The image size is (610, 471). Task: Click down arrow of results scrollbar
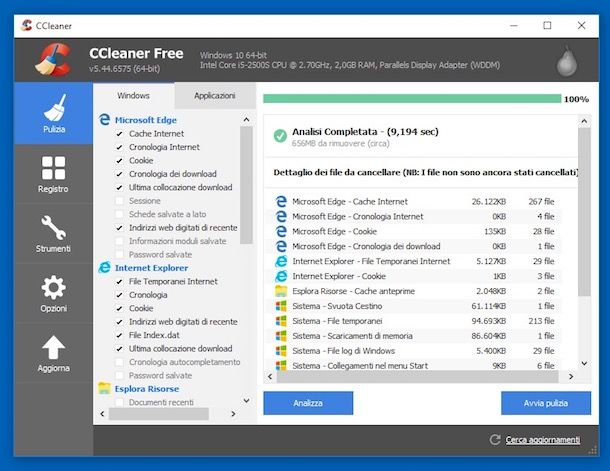[584, 363]
